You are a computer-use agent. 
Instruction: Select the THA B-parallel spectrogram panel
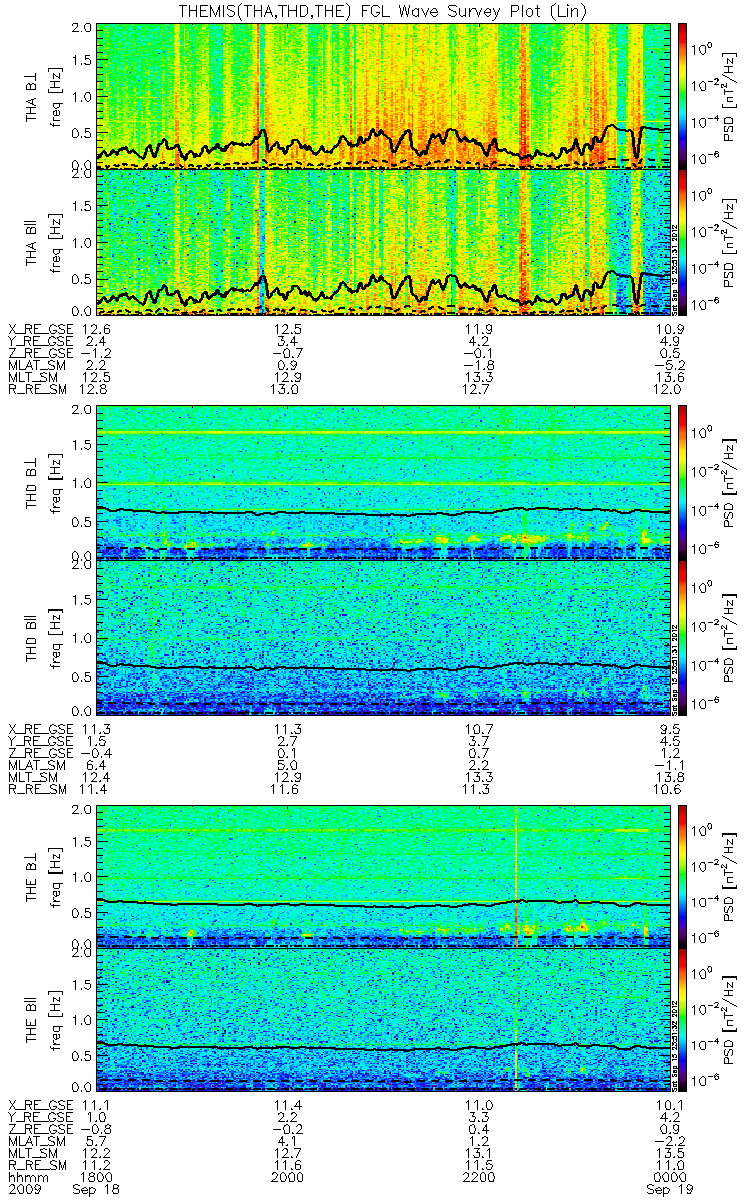(x=383, y=241)
